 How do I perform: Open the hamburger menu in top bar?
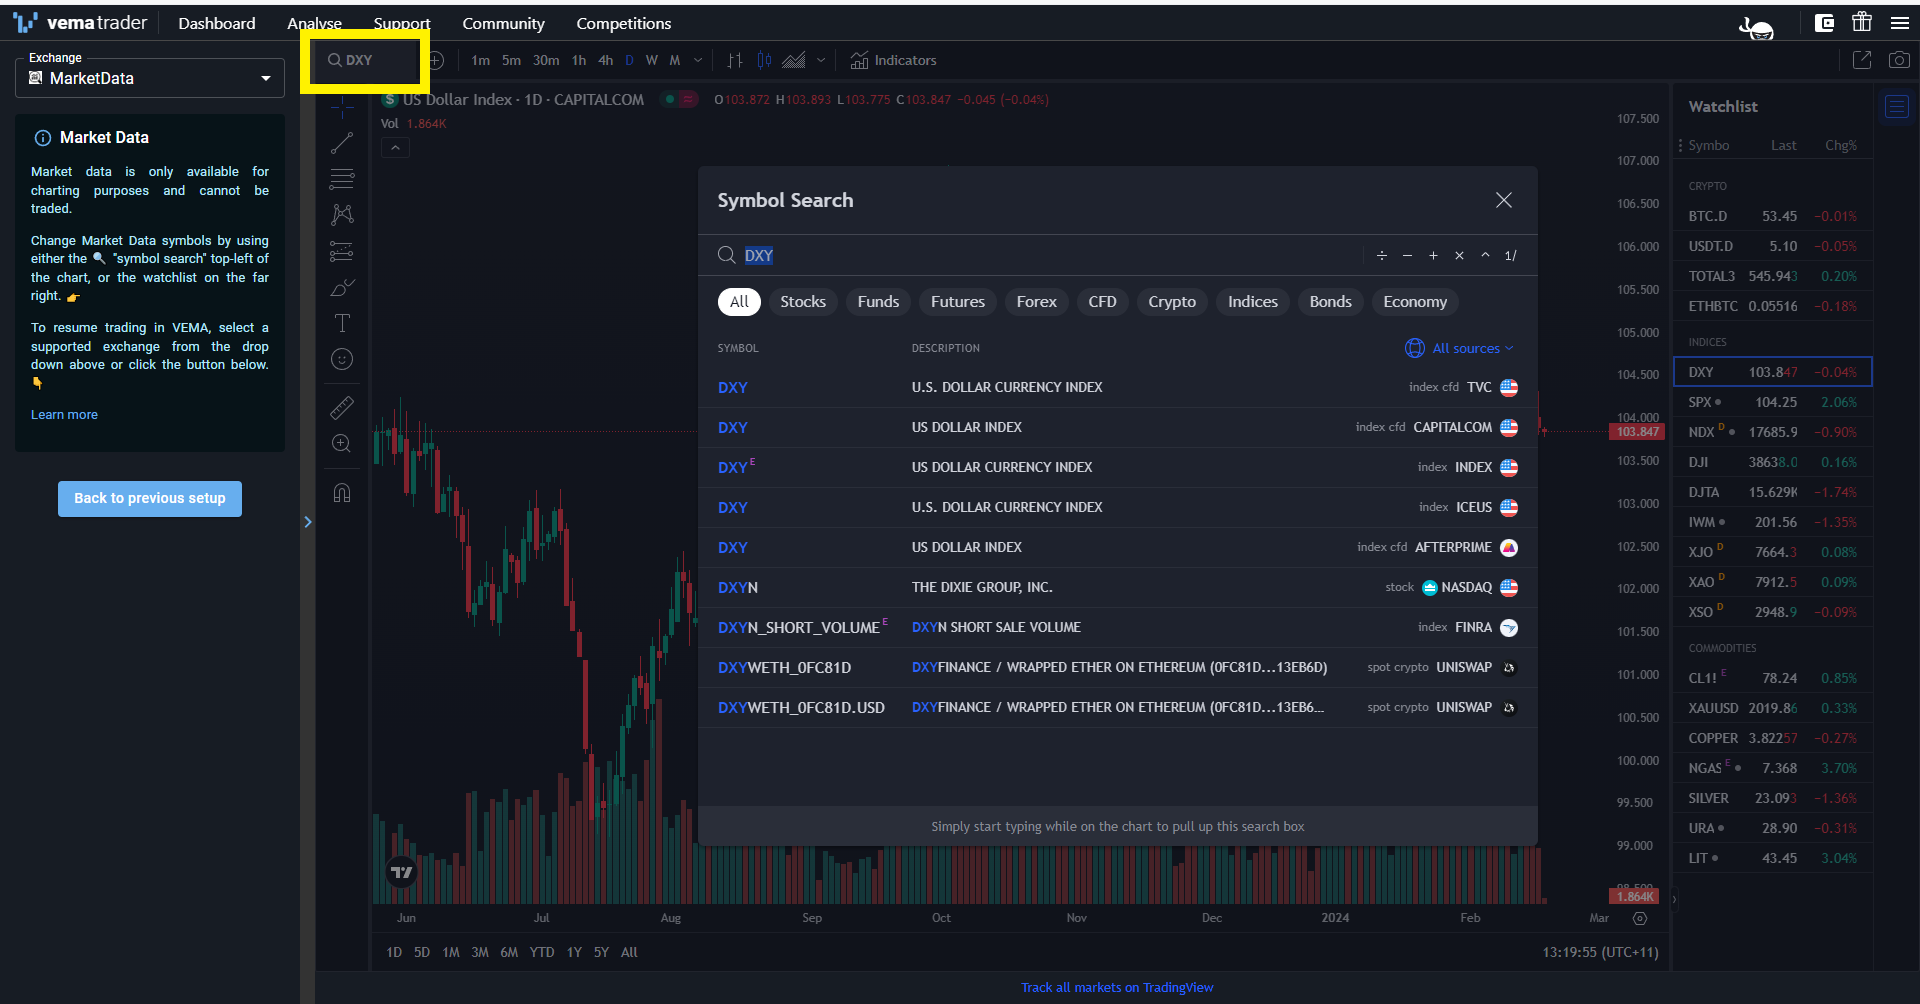[1900, 22]
